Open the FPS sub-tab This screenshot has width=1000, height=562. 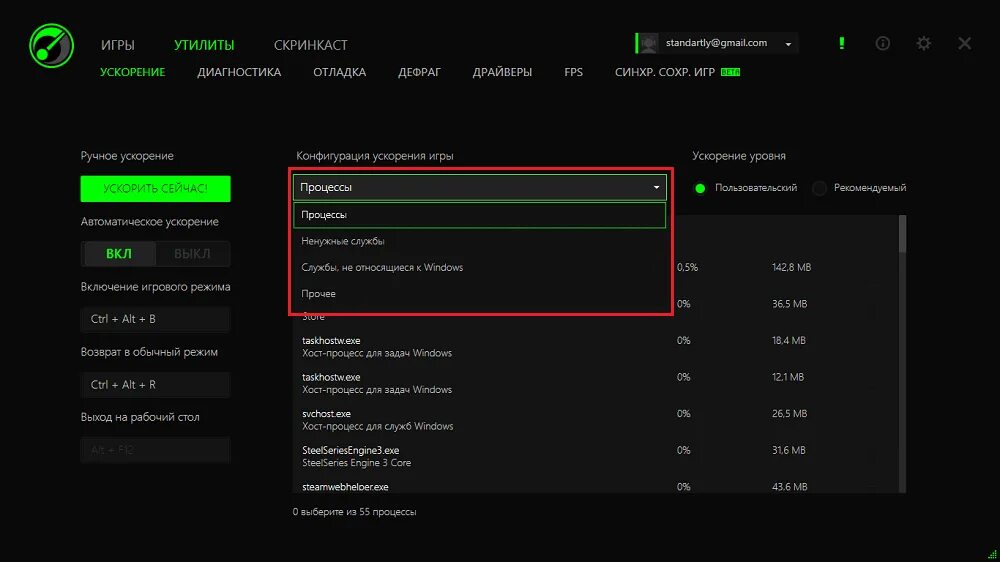pyautogui.click(x=573, y=72)
